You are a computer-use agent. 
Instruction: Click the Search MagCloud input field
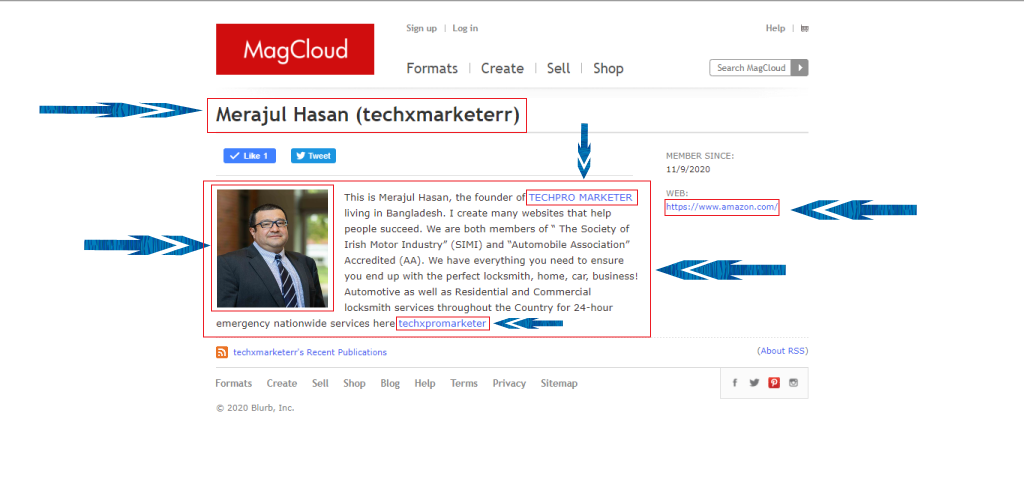click(750, 68)
